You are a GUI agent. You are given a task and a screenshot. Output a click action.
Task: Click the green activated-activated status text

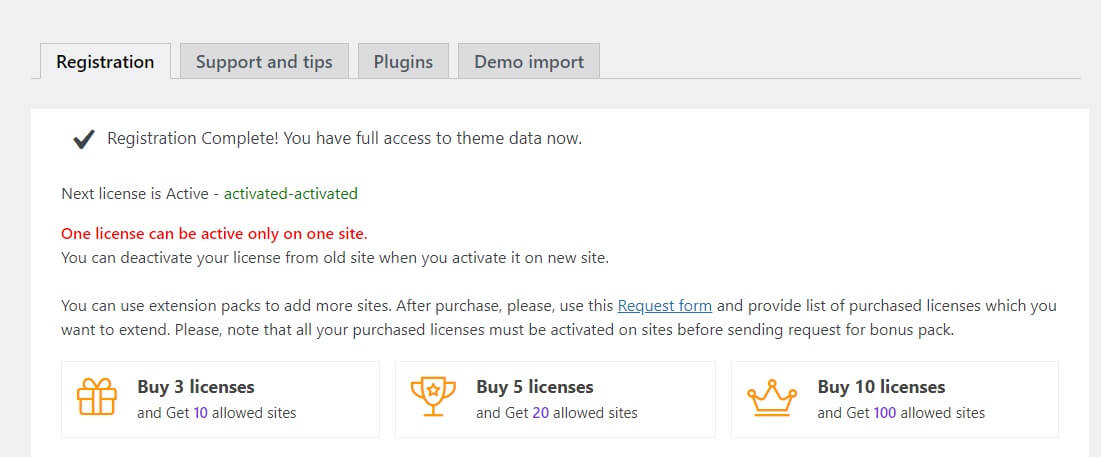click(290, 193)
